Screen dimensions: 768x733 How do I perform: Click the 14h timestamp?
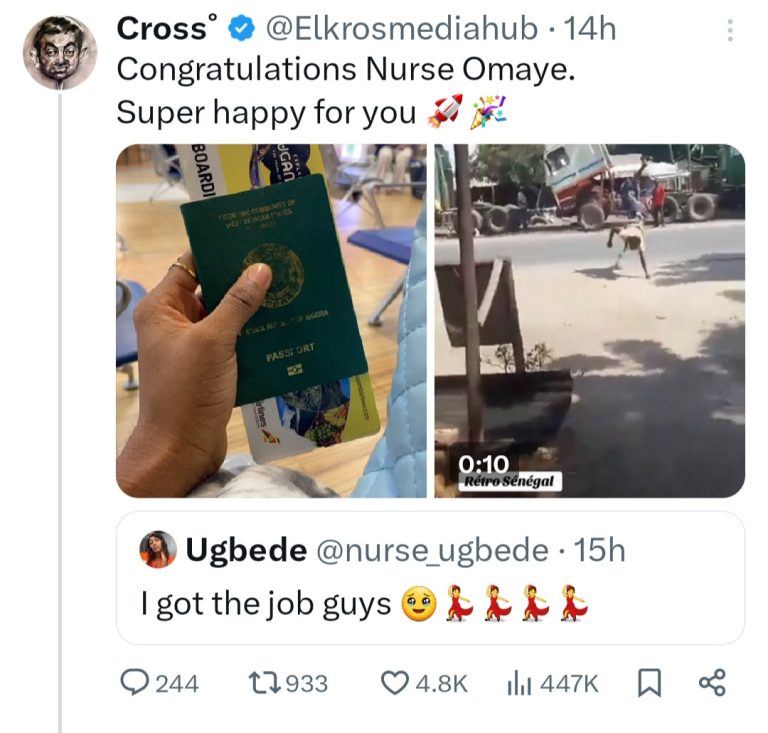590,29
